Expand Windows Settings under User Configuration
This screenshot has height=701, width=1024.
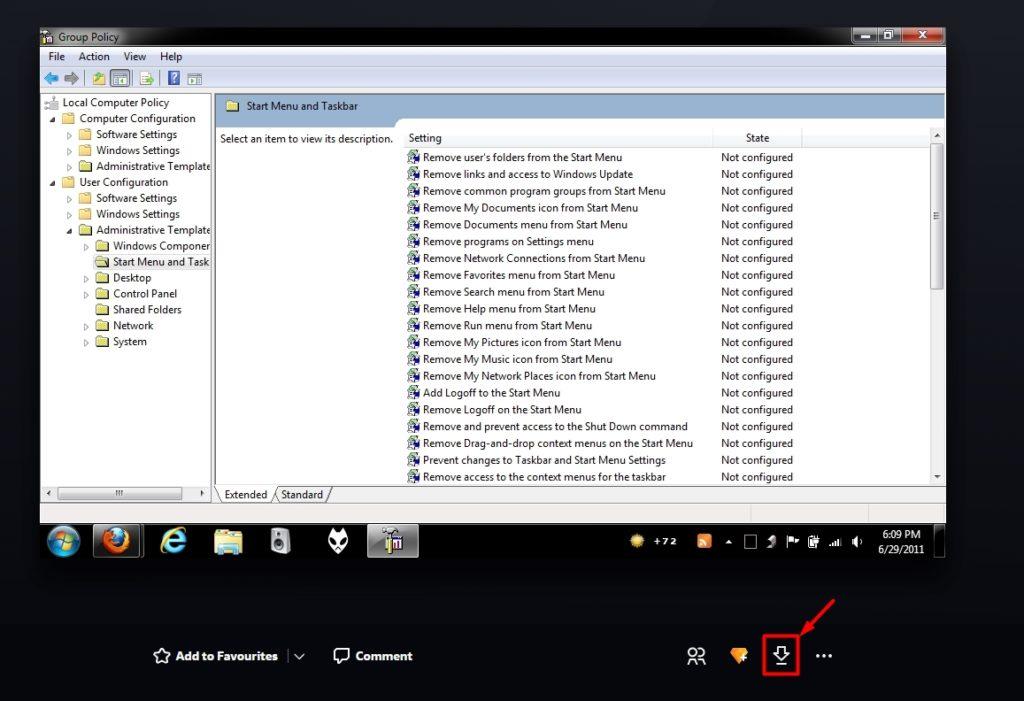69,215
